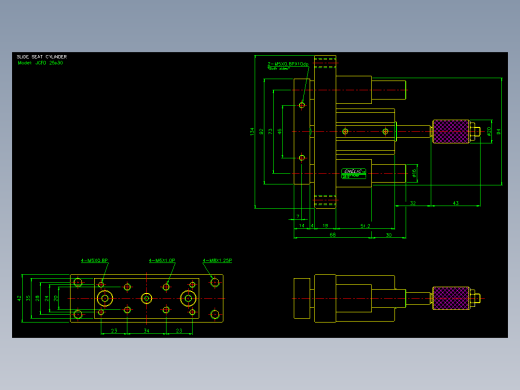Click the magenta knurled knob in the lower side view
520x390 pixels.
click(451, 298)
